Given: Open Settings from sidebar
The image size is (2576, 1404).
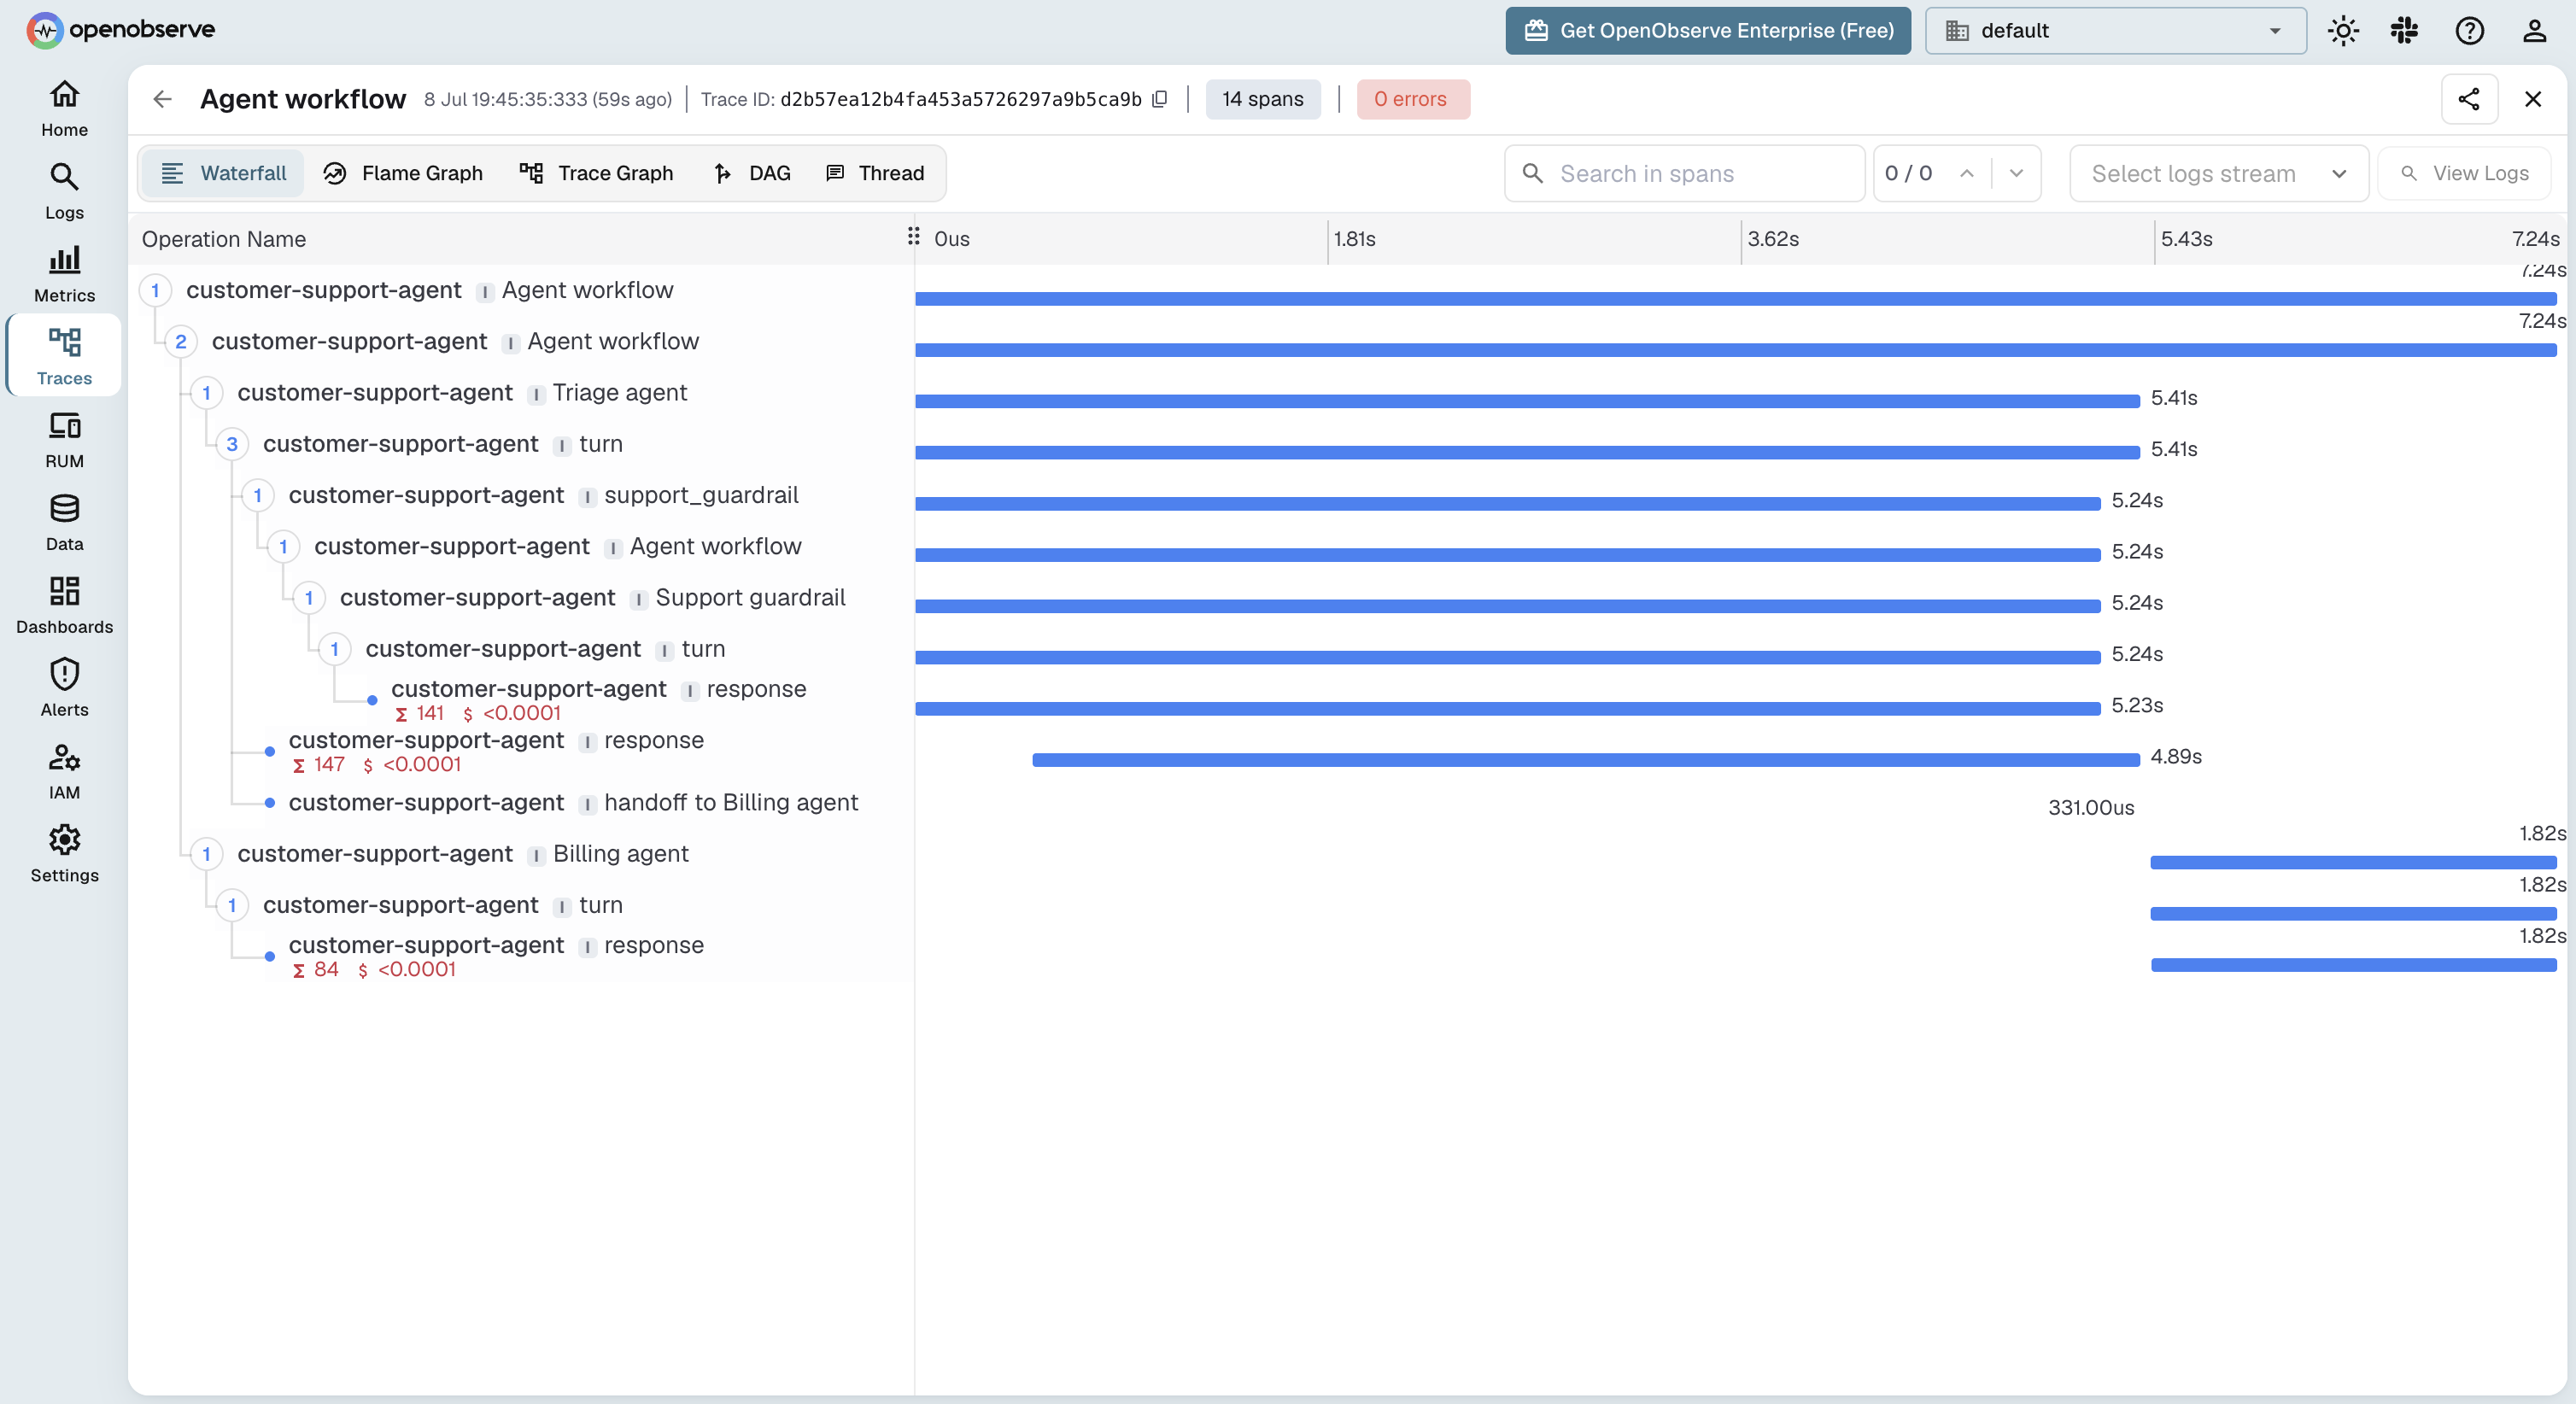Looking at the screenshot, I should click(64, 855).
